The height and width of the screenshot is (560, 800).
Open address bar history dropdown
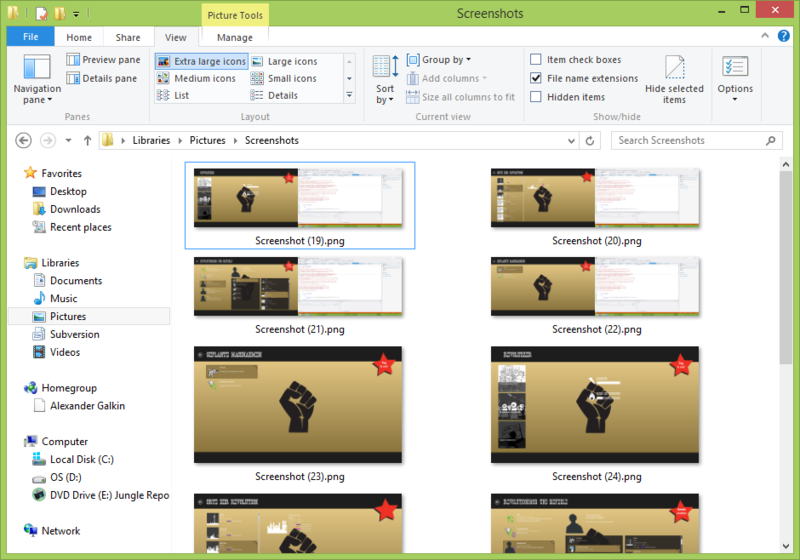571,141
